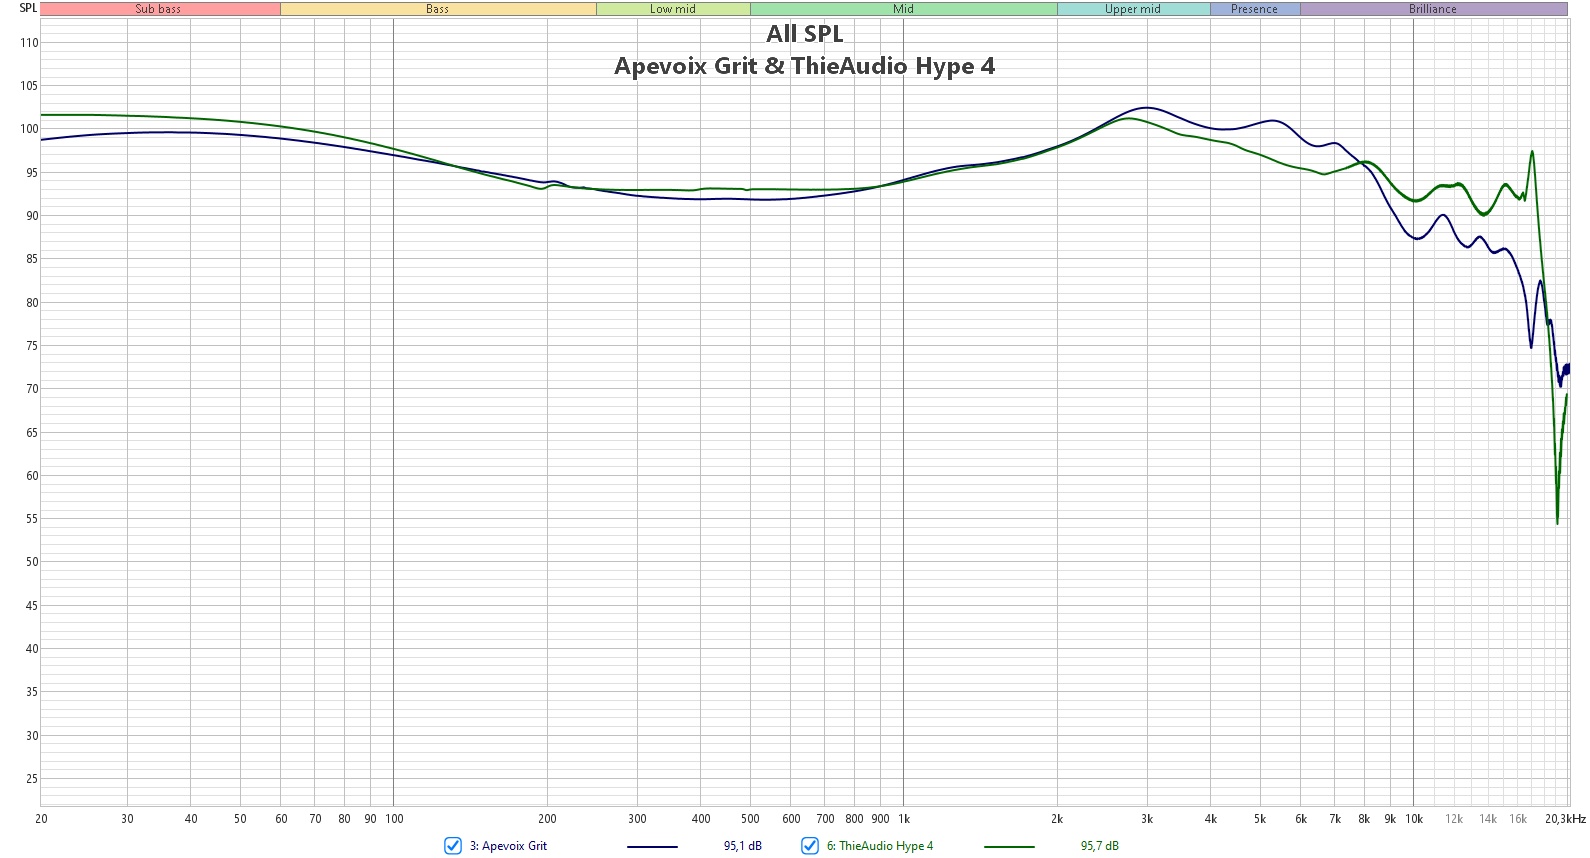1590x858 pixels.
Task: Click the Mid band label
Action: click(904, 9)
